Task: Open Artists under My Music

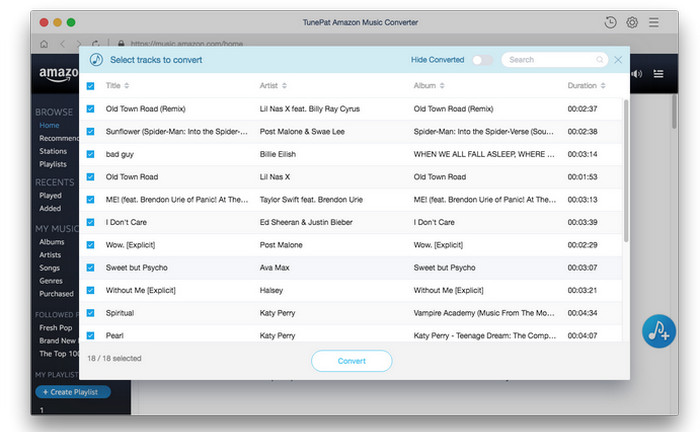Action: click(x=50, y=255)
